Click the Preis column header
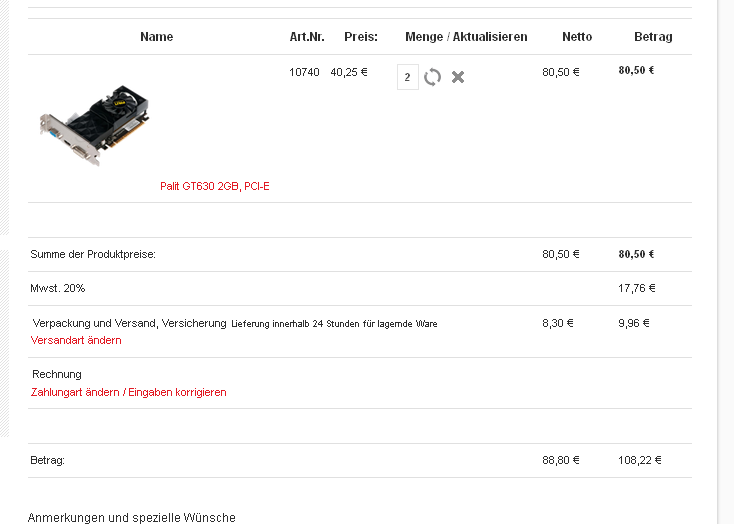 [x=361, y=37]
